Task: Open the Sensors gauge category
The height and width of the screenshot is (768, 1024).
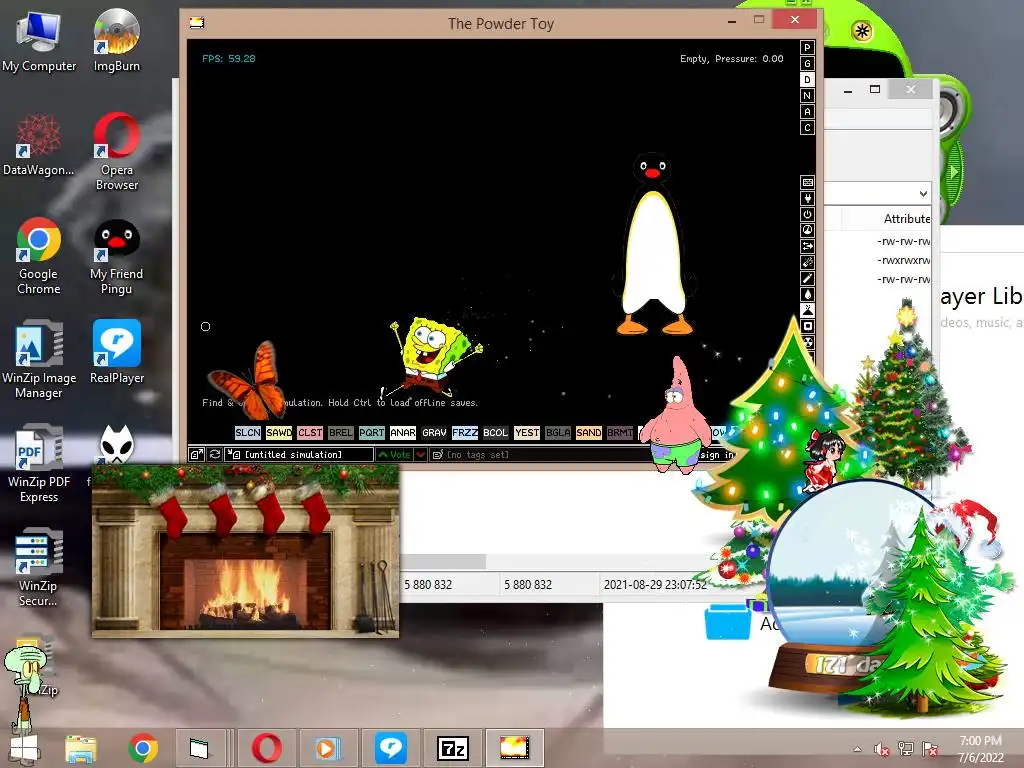Action: click(807, 230)
